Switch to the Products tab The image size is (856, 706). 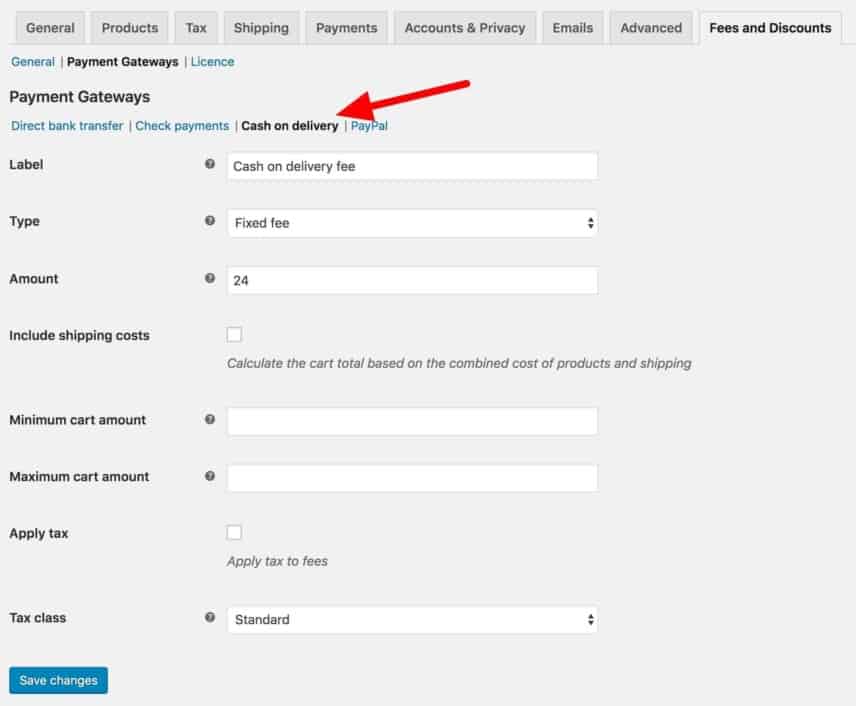click(x=129, y=28)
